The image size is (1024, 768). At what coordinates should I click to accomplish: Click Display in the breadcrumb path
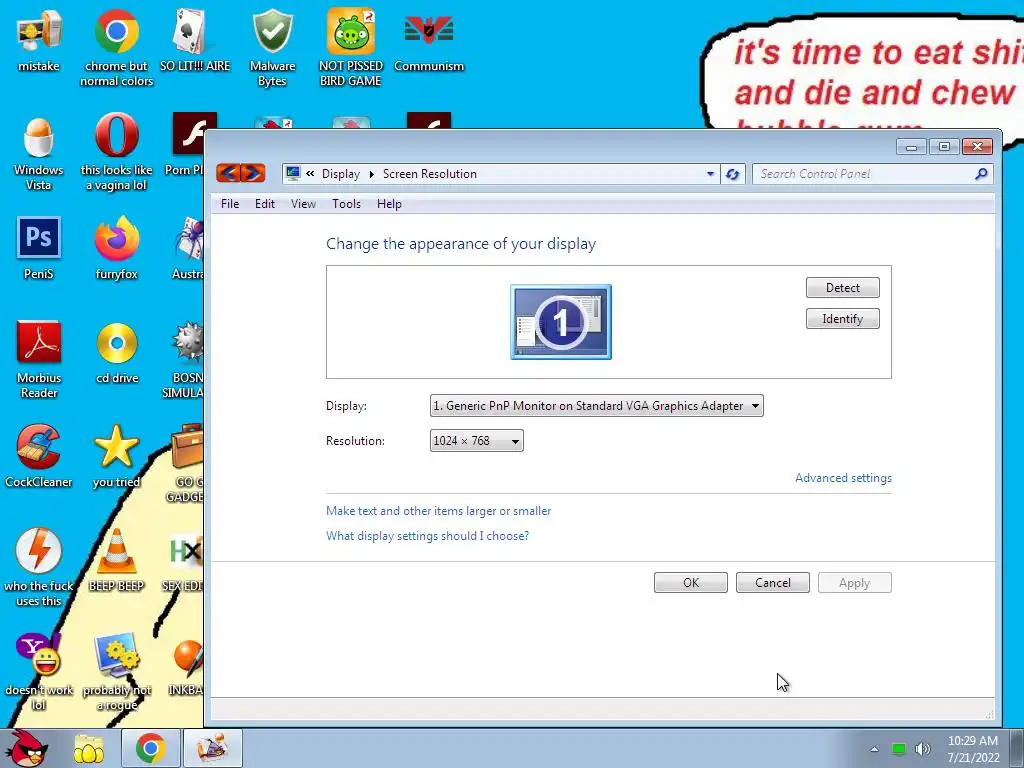coord(341,174)
